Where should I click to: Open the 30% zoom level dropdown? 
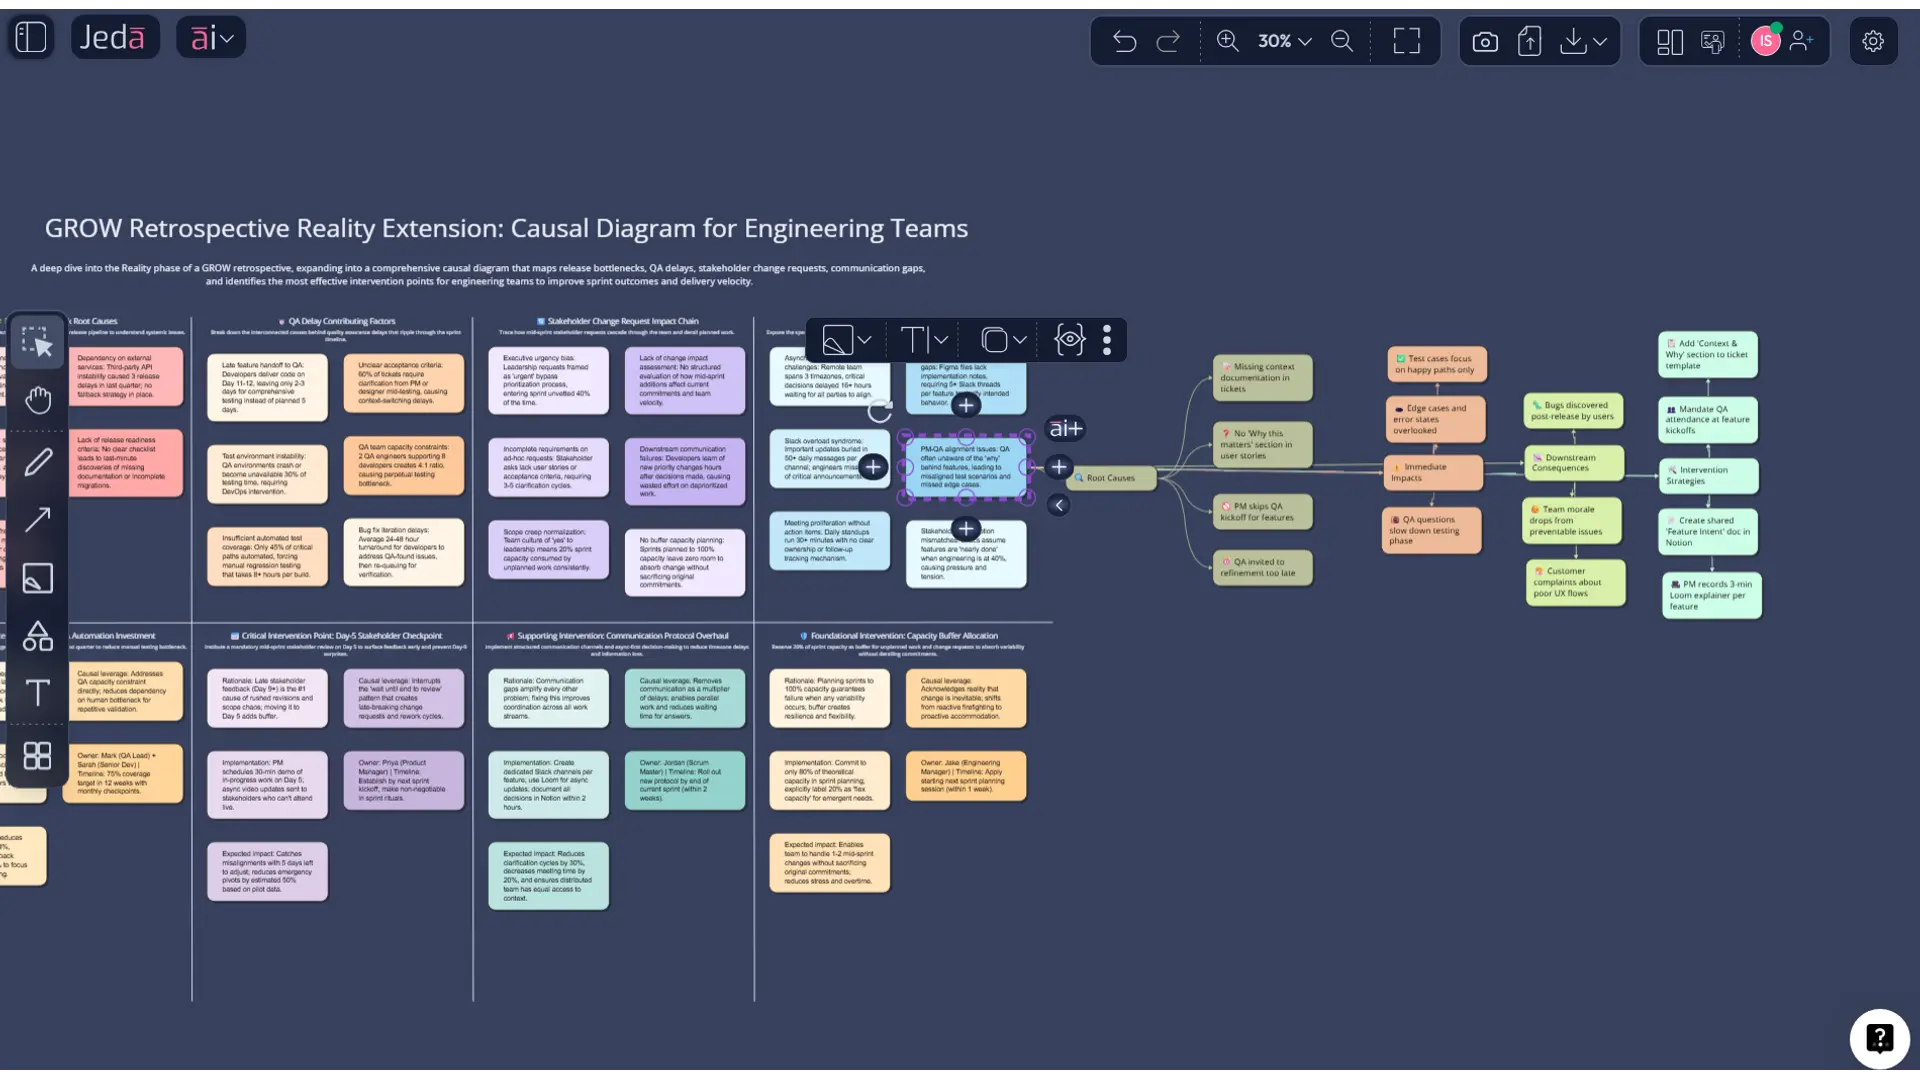(x=1284, y=41)
